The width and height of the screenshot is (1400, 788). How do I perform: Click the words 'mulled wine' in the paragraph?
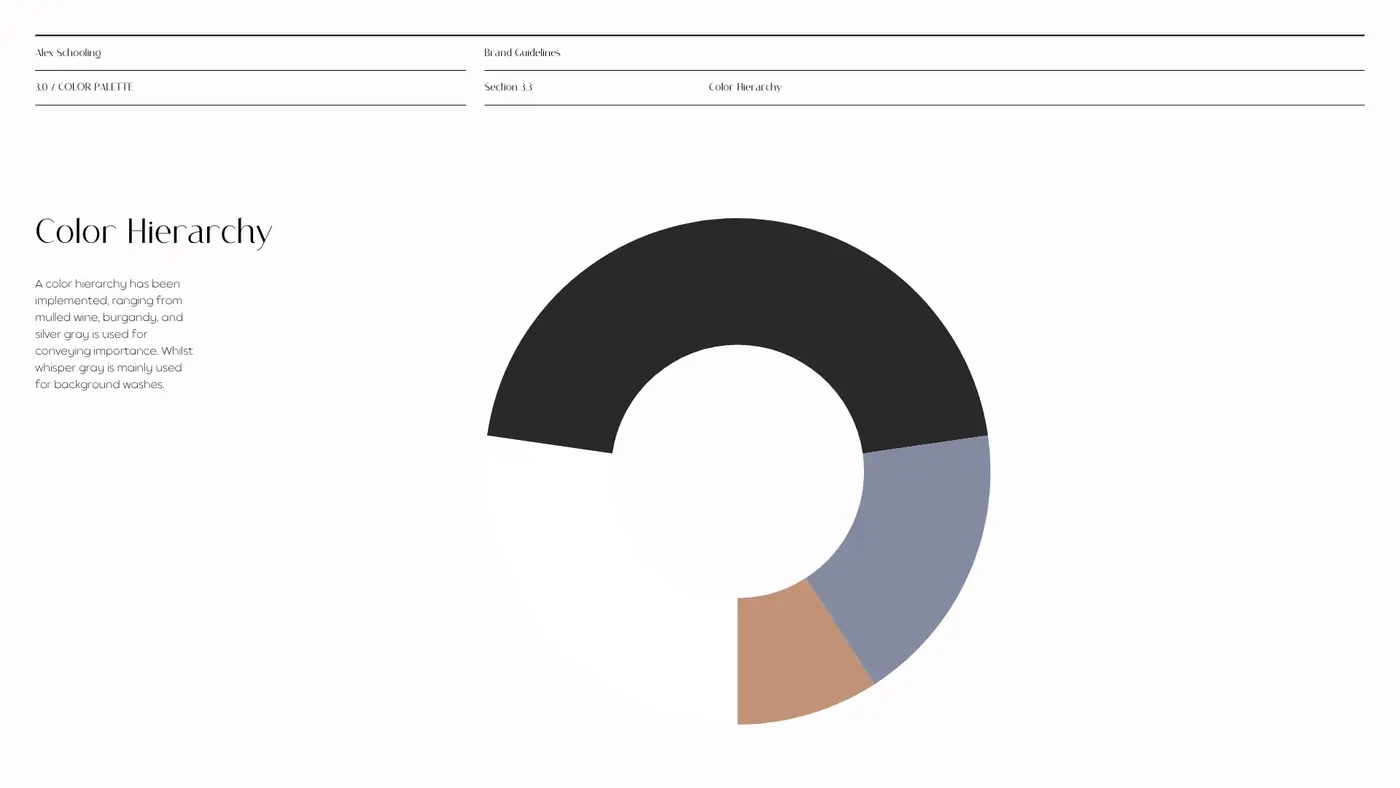[66, 317]
